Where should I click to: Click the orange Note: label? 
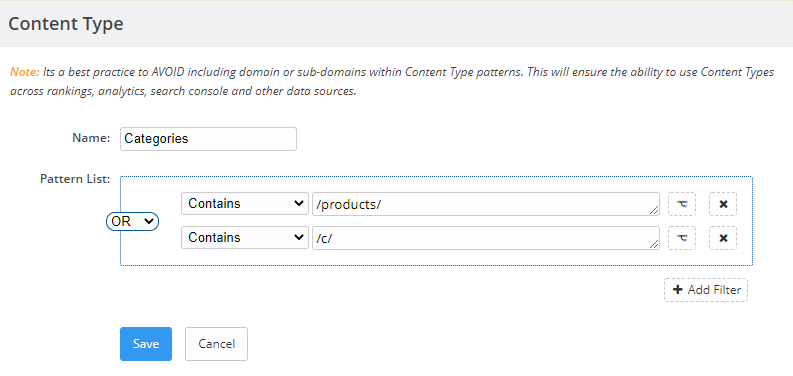25,72
